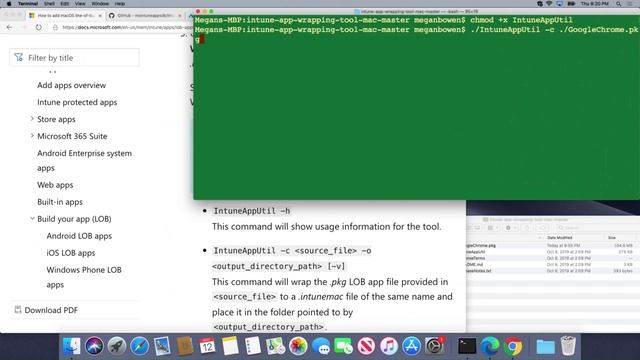Open Mail stamp icon in Dock

162,346
